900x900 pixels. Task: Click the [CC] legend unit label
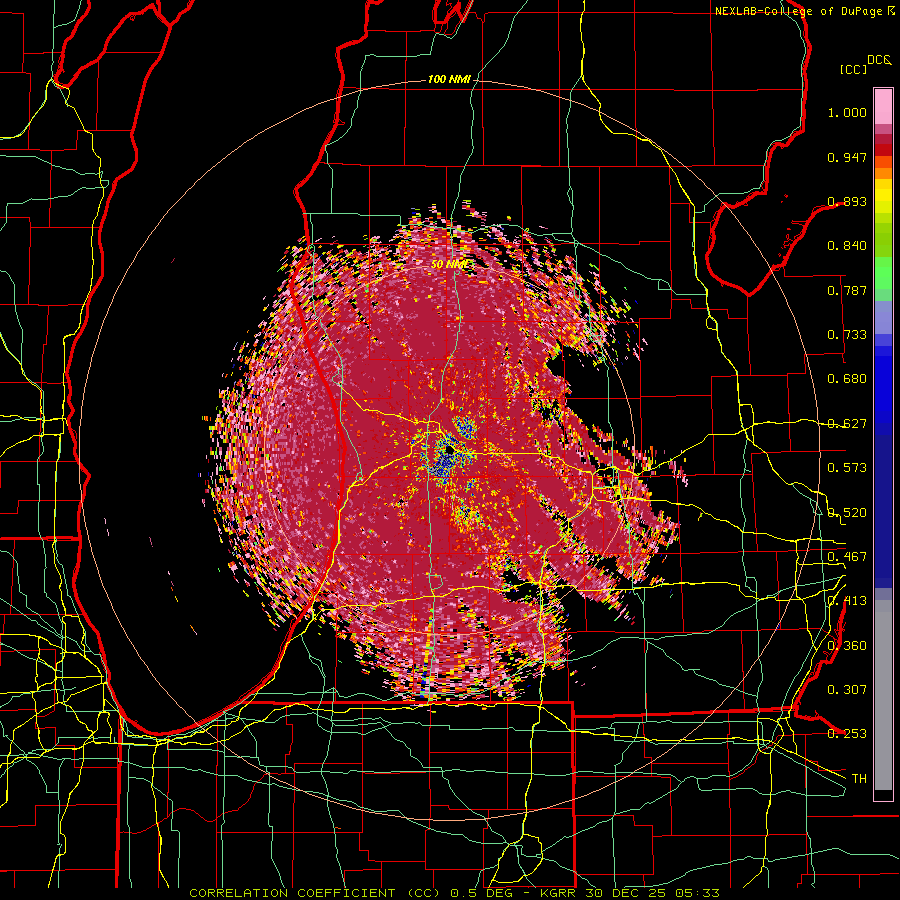853,69
